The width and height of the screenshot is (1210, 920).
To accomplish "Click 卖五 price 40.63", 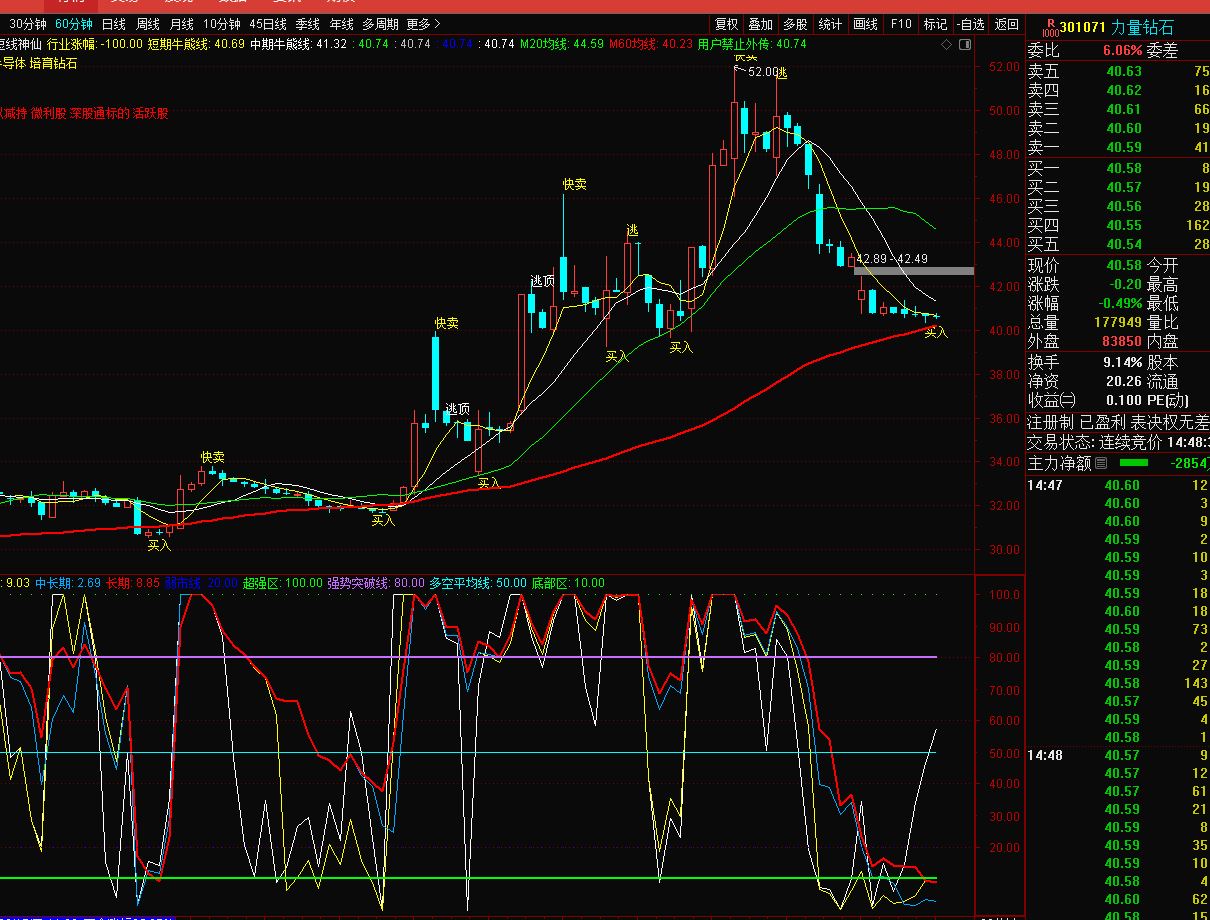I will pos(1123,71).
